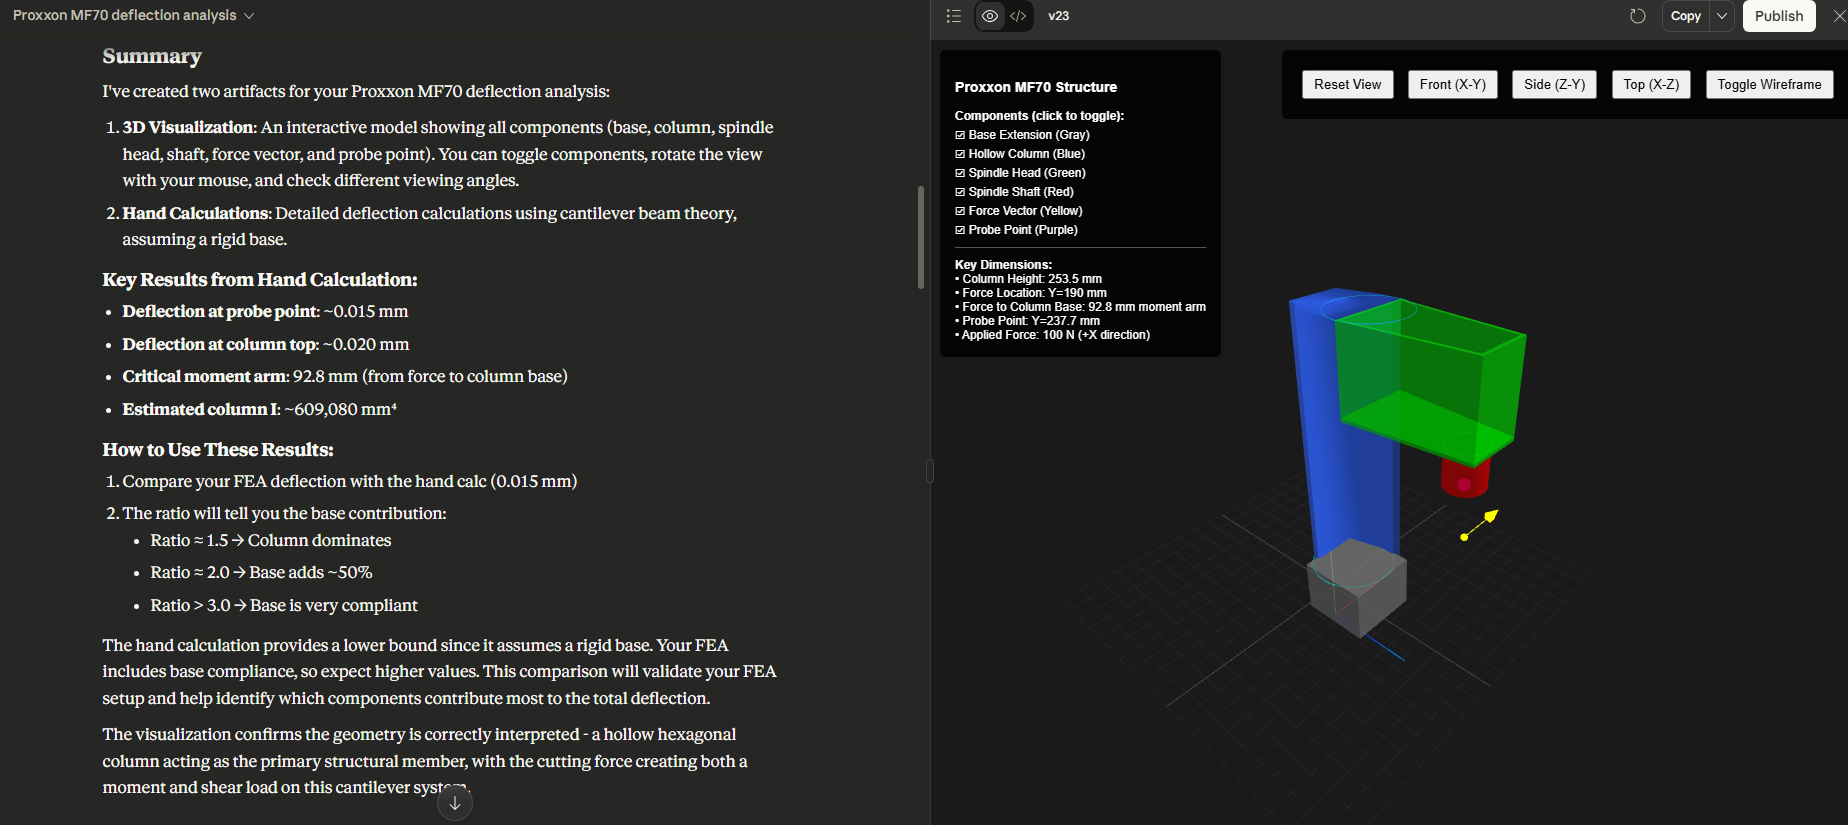Switch to code view

[x=1018, y=16]
